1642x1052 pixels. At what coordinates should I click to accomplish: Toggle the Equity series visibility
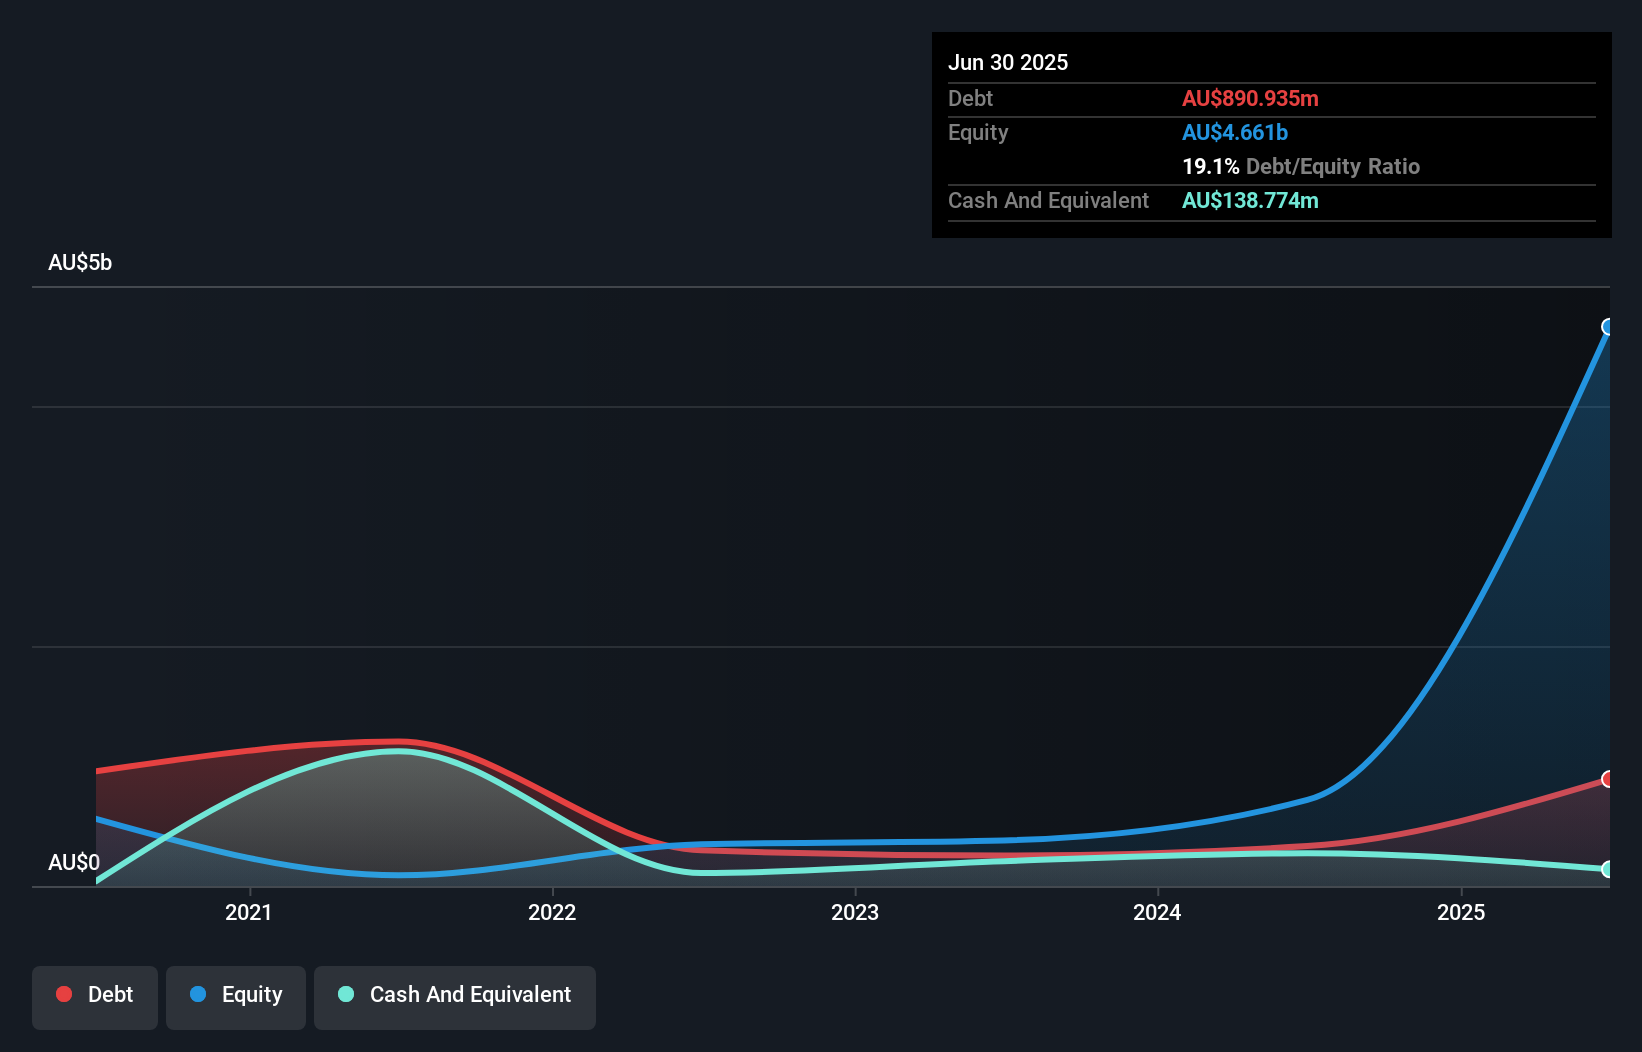(x=235, y=997)
